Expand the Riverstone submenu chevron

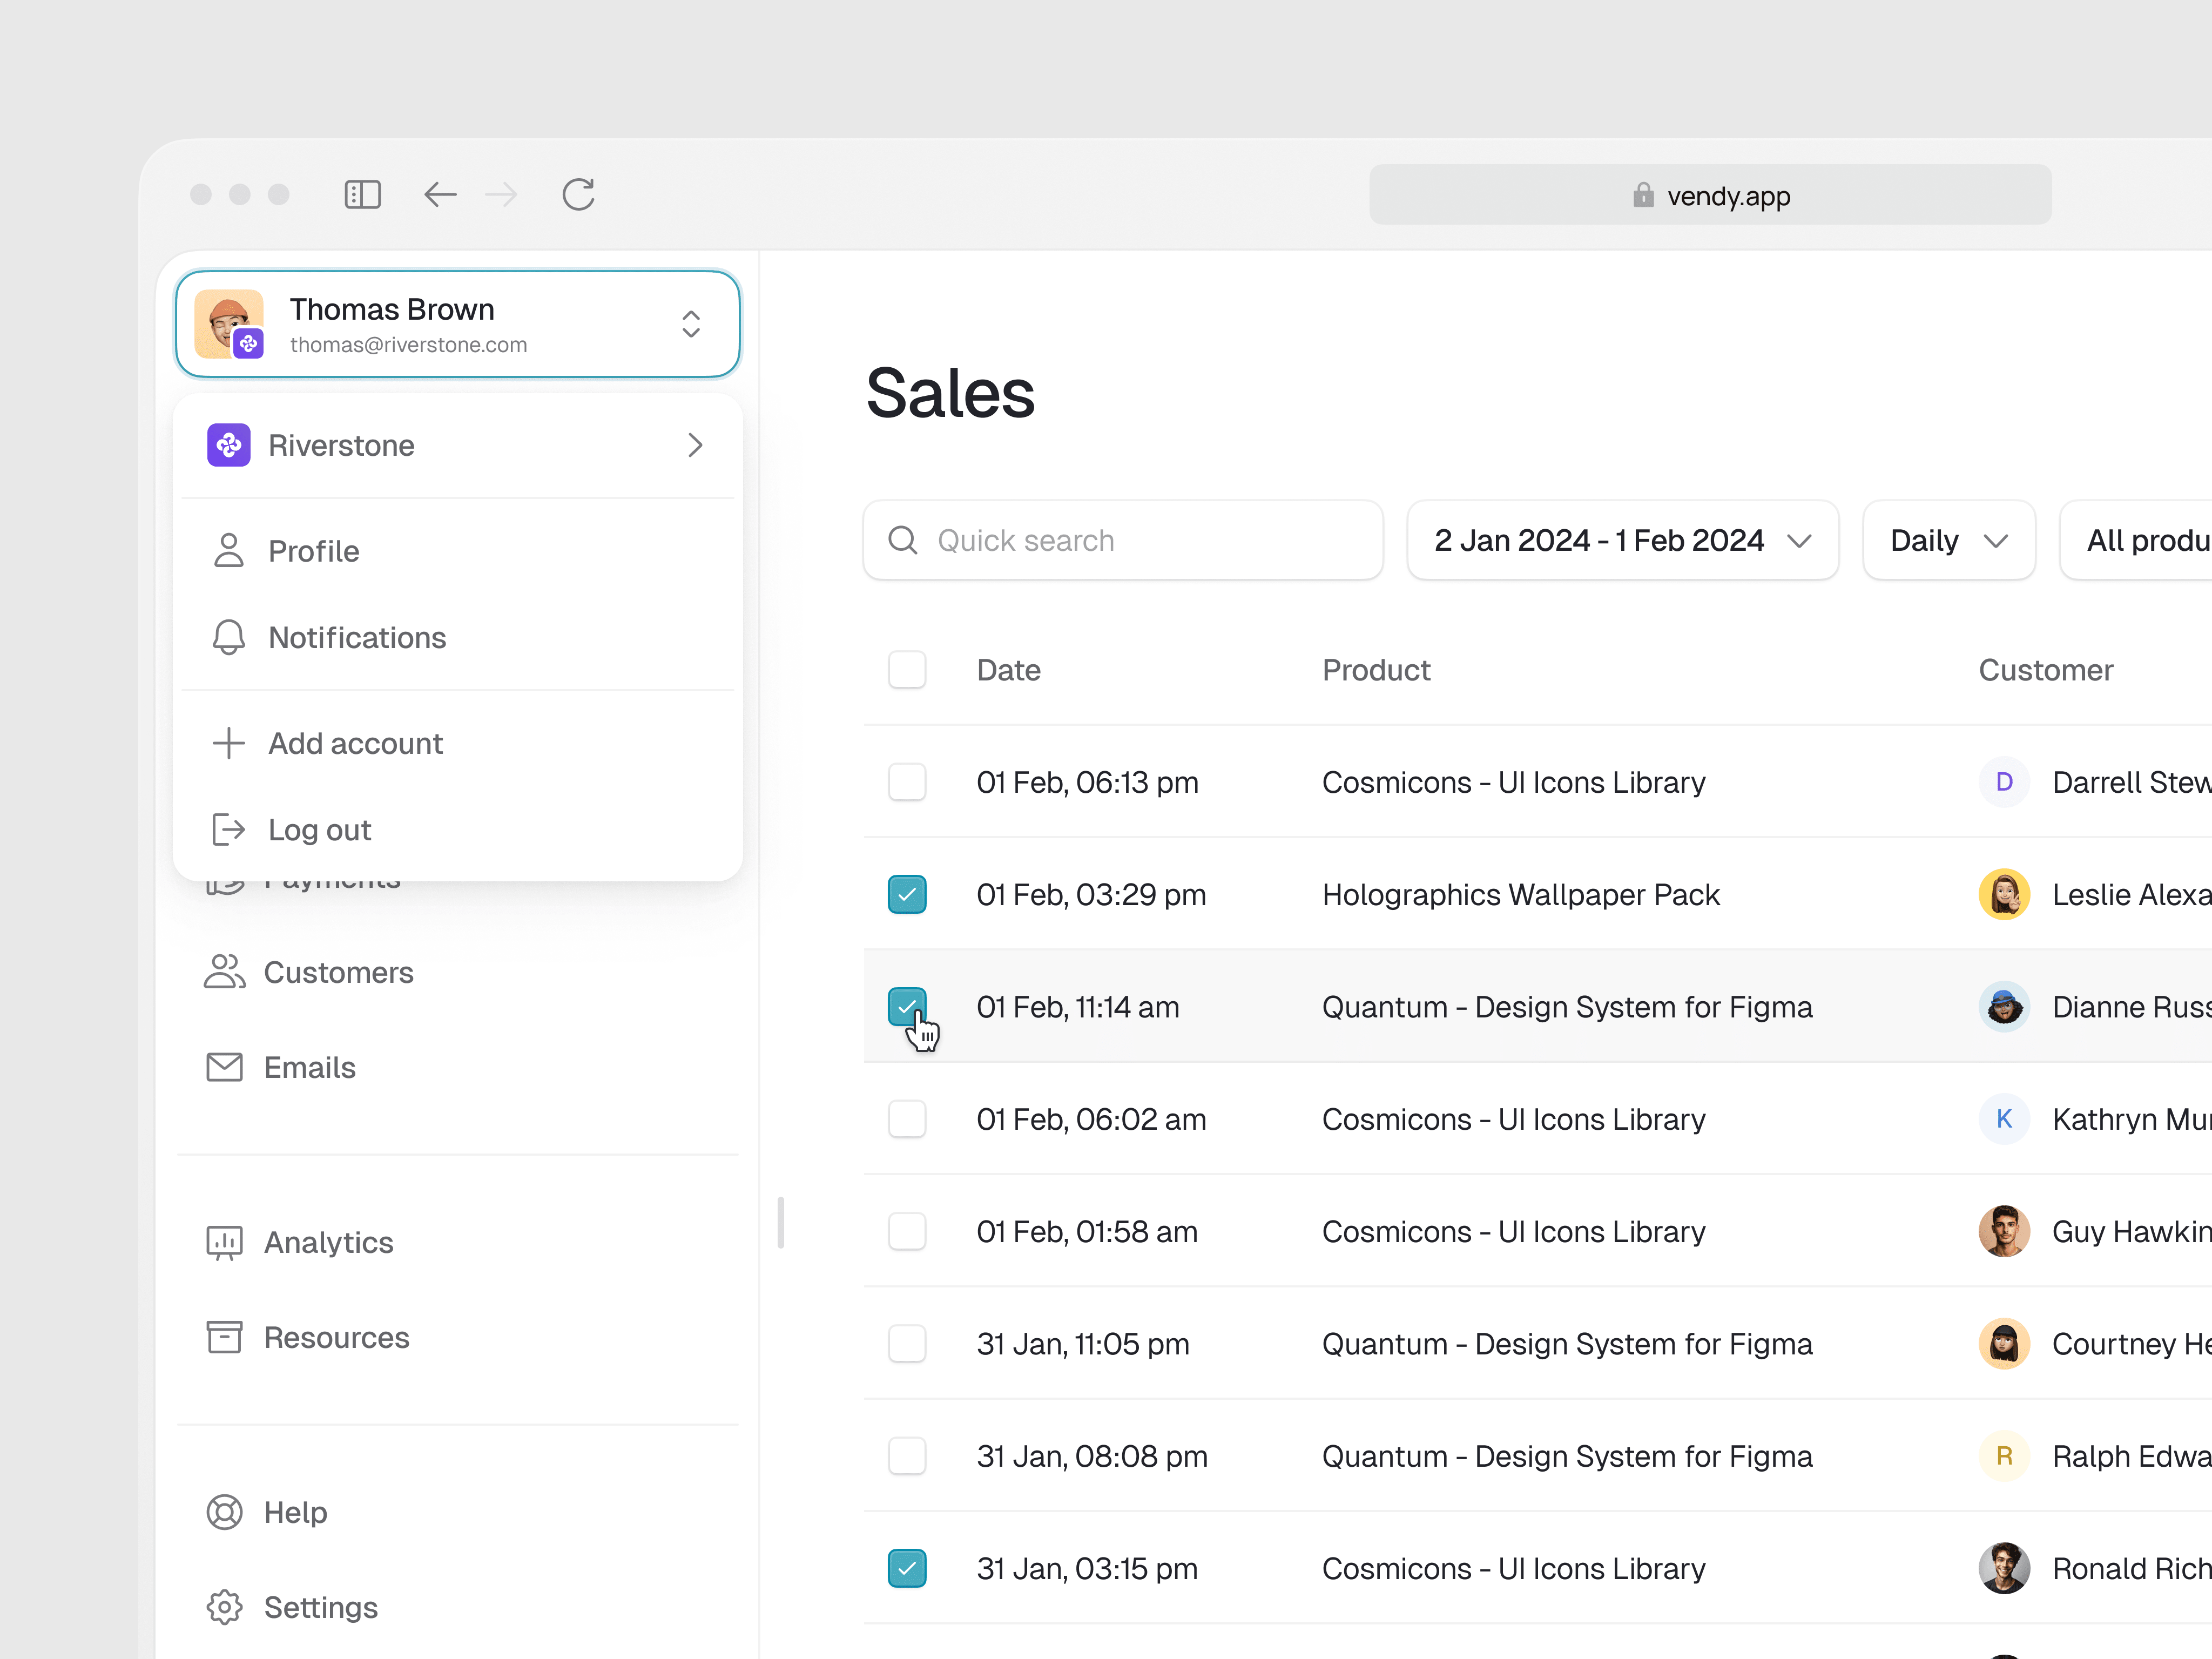695,445
